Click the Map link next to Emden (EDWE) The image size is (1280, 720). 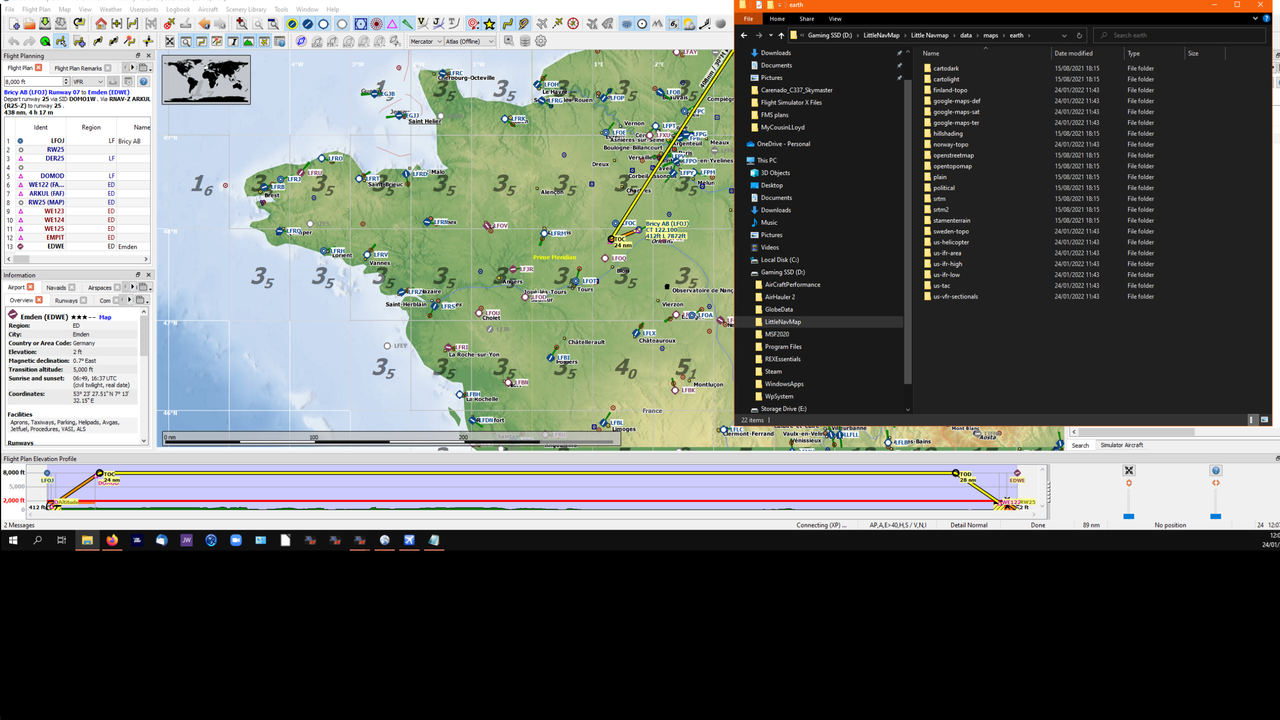[105, 317]
